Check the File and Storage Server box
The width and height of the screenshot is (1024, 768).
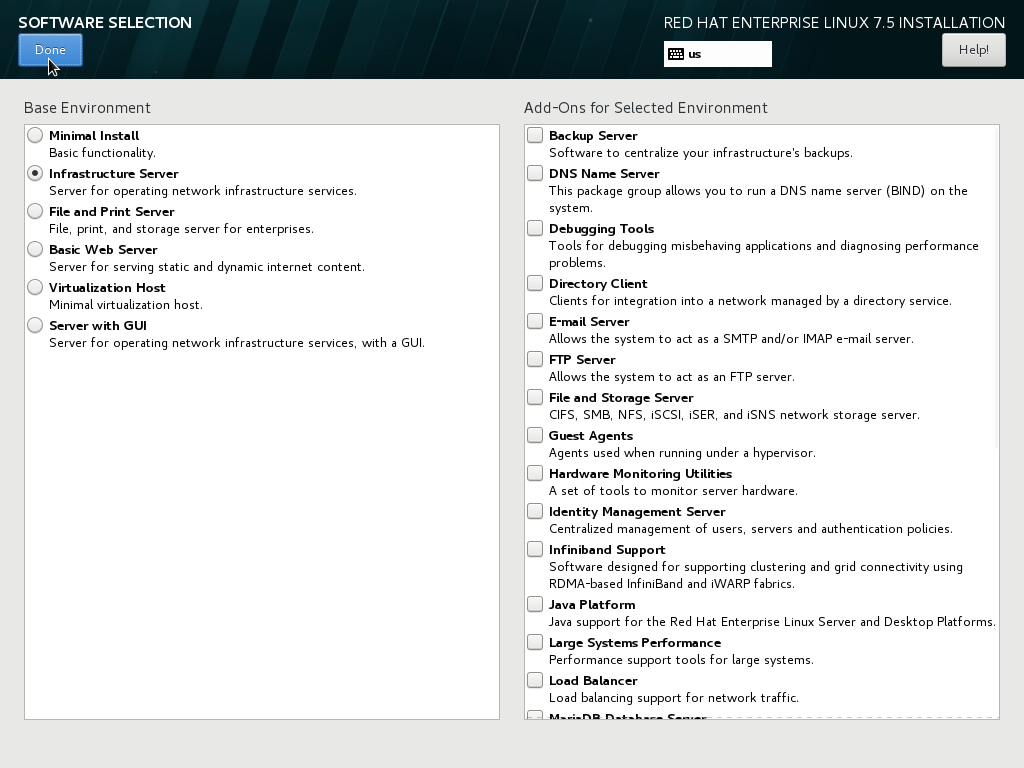click(535, 397)
